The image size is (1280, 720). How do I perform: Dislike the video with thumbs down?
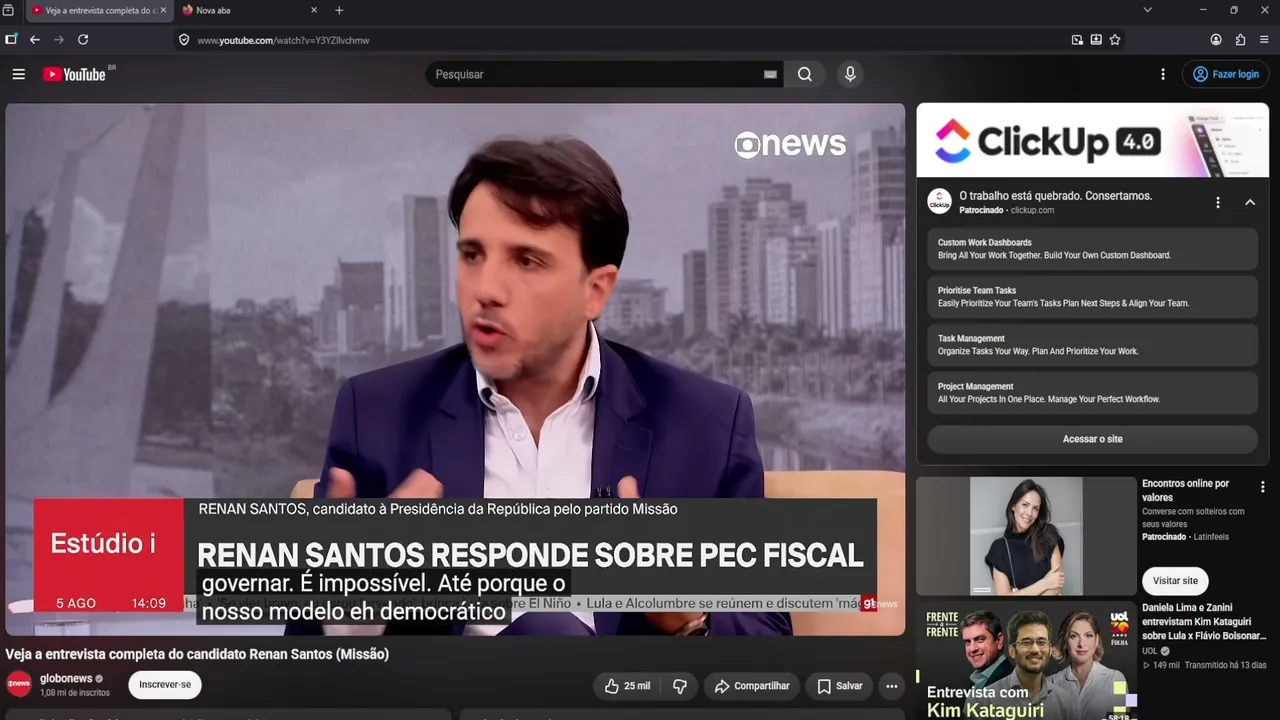[x=680, y=686]
